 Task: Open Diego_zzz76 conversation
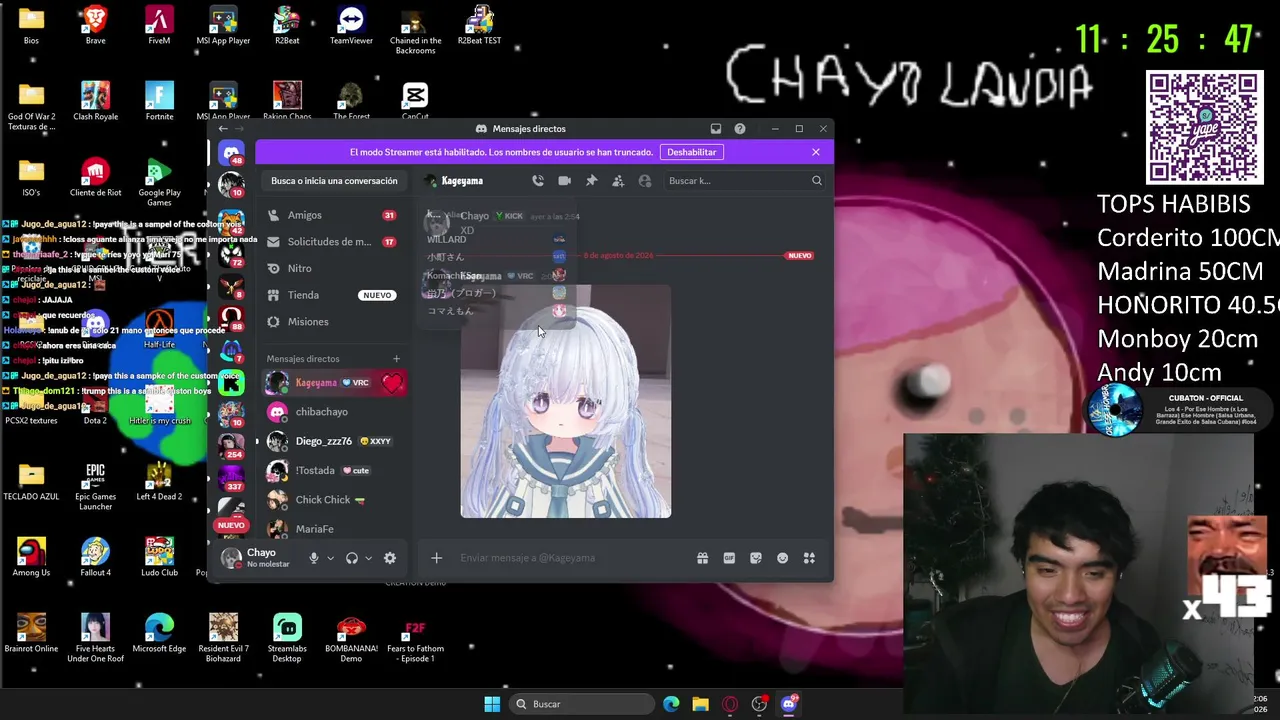point(334,441)
